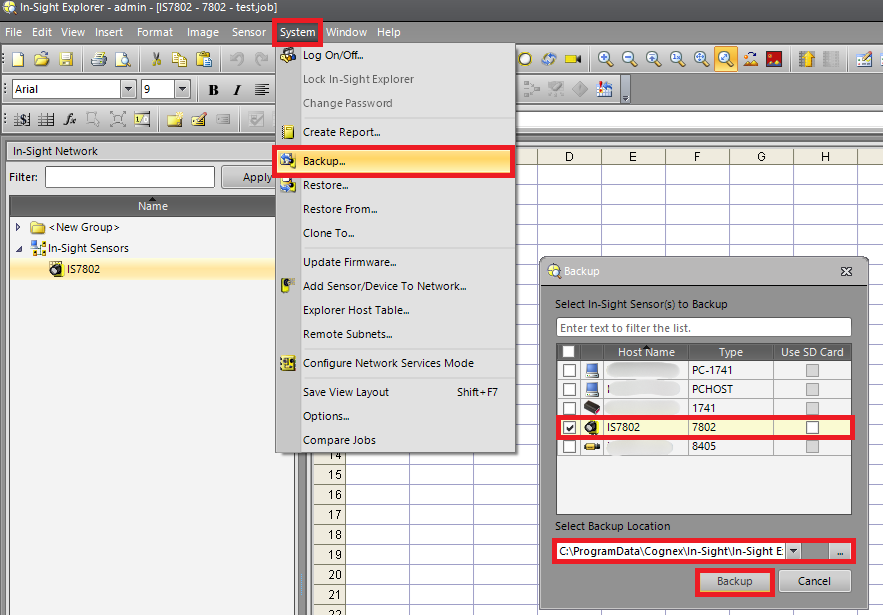Check the PCHOST row checkbox
Viewport: 883px width, 615px height.
569,389
